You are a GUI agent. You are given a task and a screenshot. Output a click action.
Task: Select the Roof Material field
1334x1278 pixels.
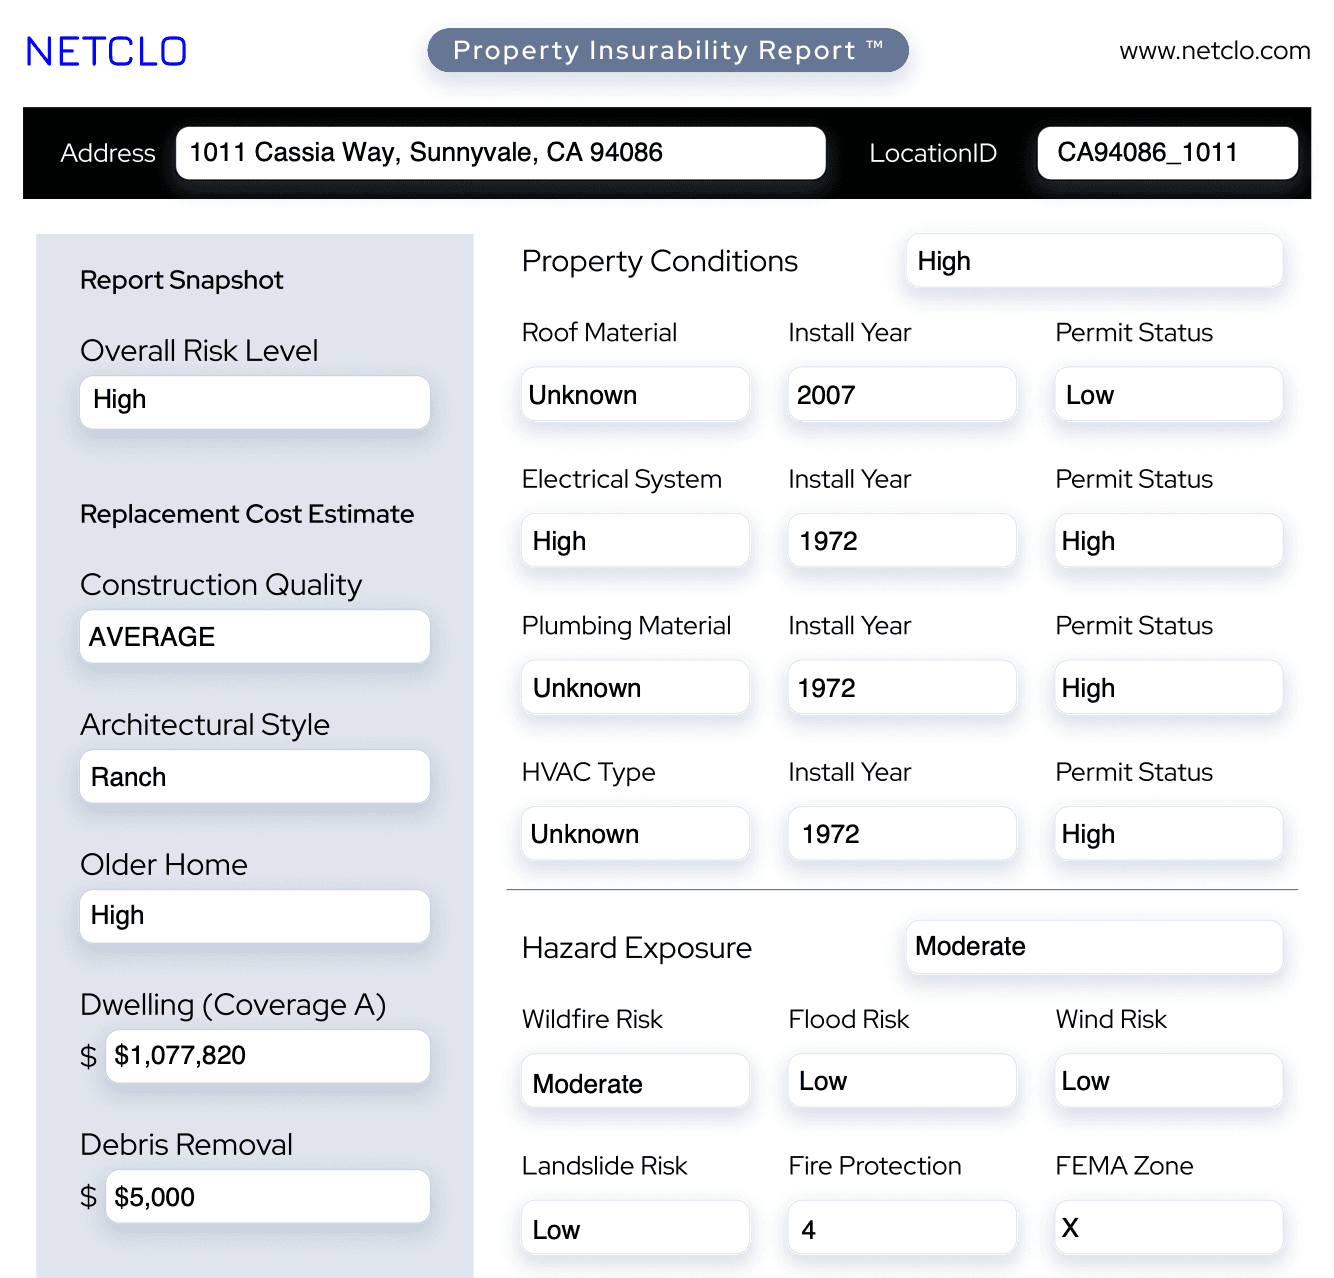tap(635, 395)
